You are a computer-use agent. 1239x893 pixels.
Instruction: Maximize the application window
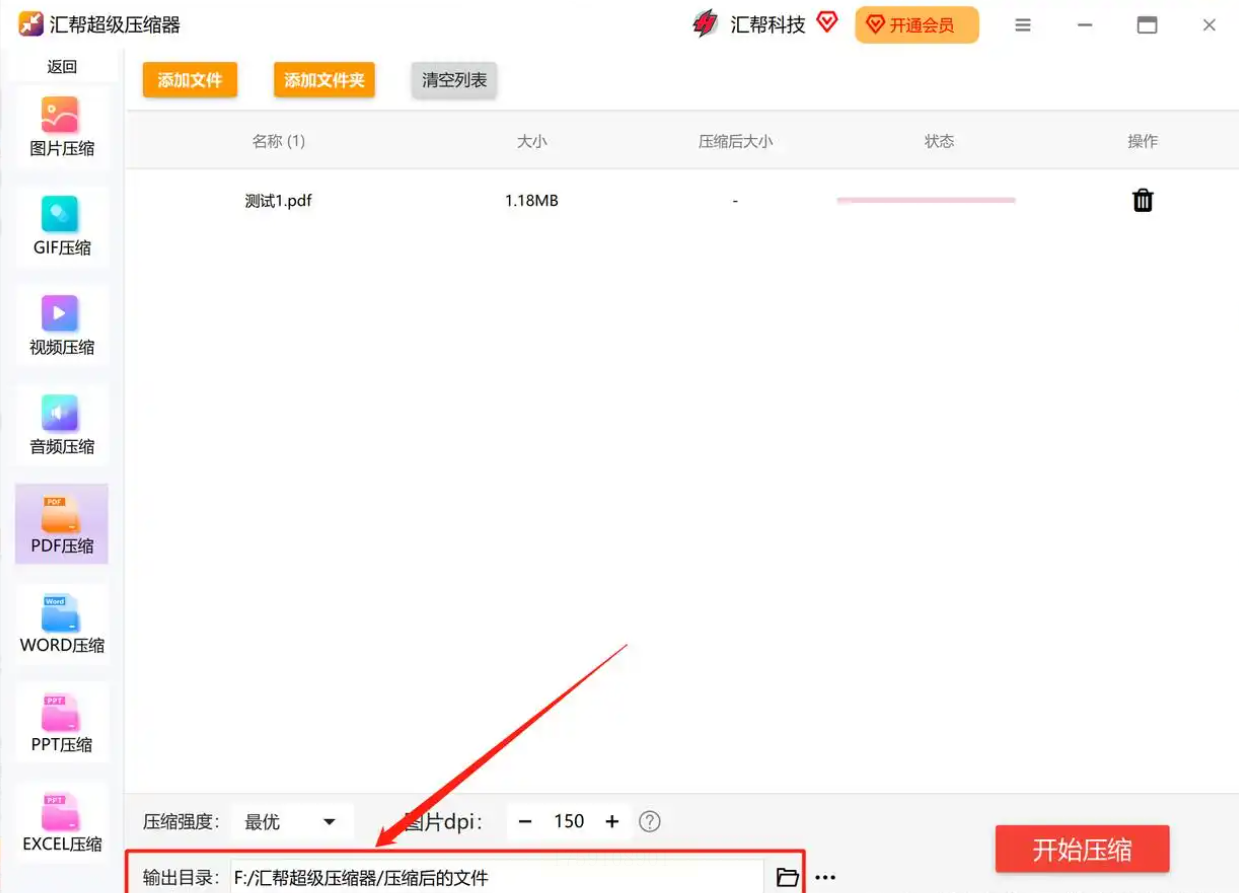click(1147, 26)
